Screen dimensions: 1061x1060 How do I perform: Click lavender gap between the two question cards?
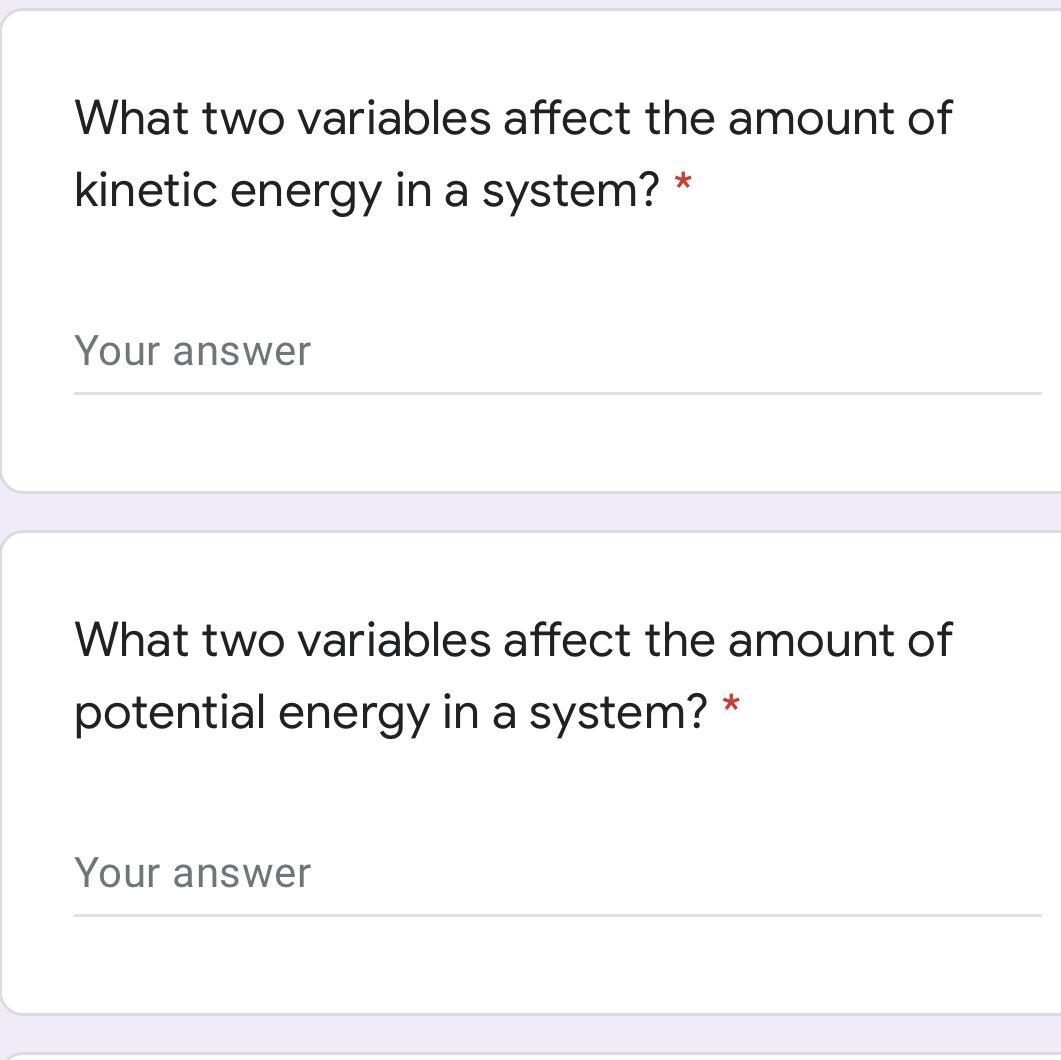click(x=530, y=512)
